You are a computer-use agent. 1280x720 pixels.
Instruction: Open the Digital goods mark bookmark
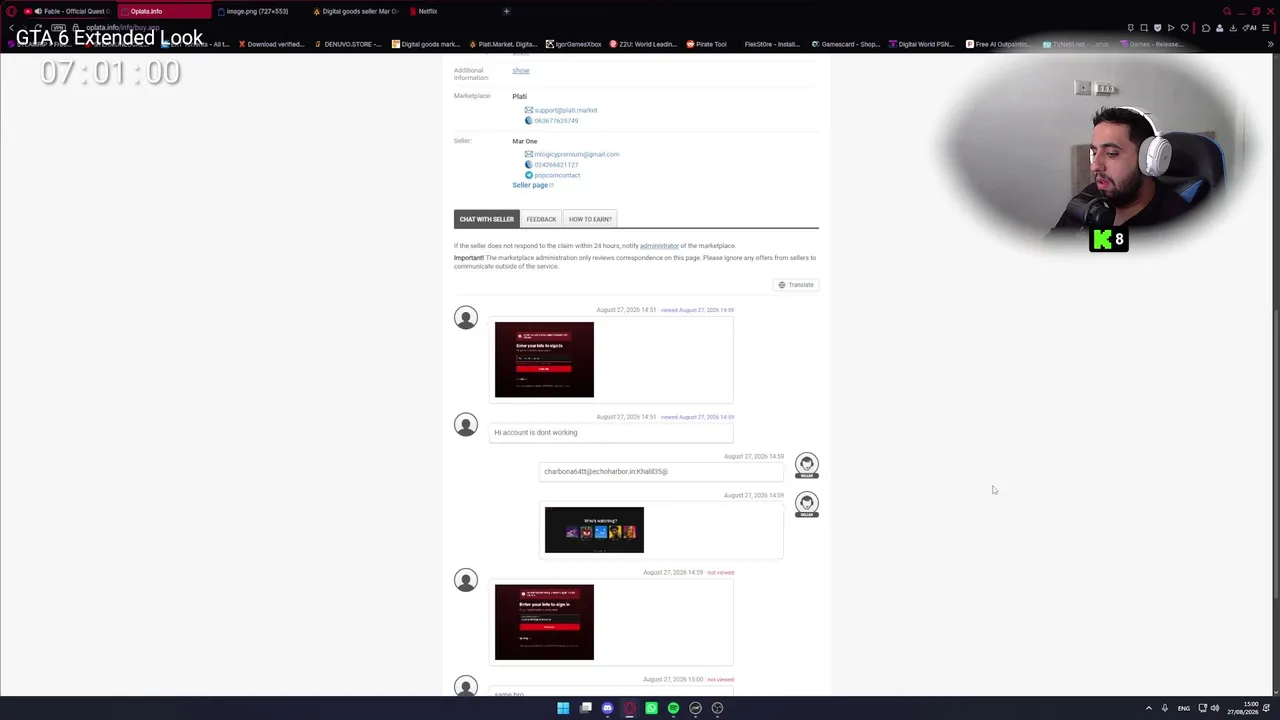point(426,44)
